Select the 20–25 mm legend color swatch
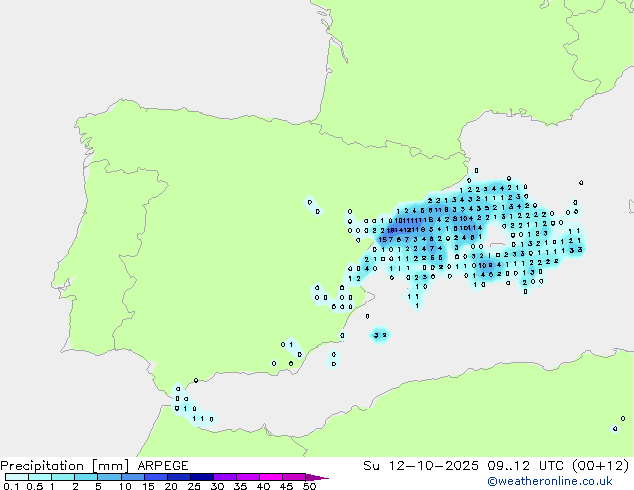 coord(178,477)
